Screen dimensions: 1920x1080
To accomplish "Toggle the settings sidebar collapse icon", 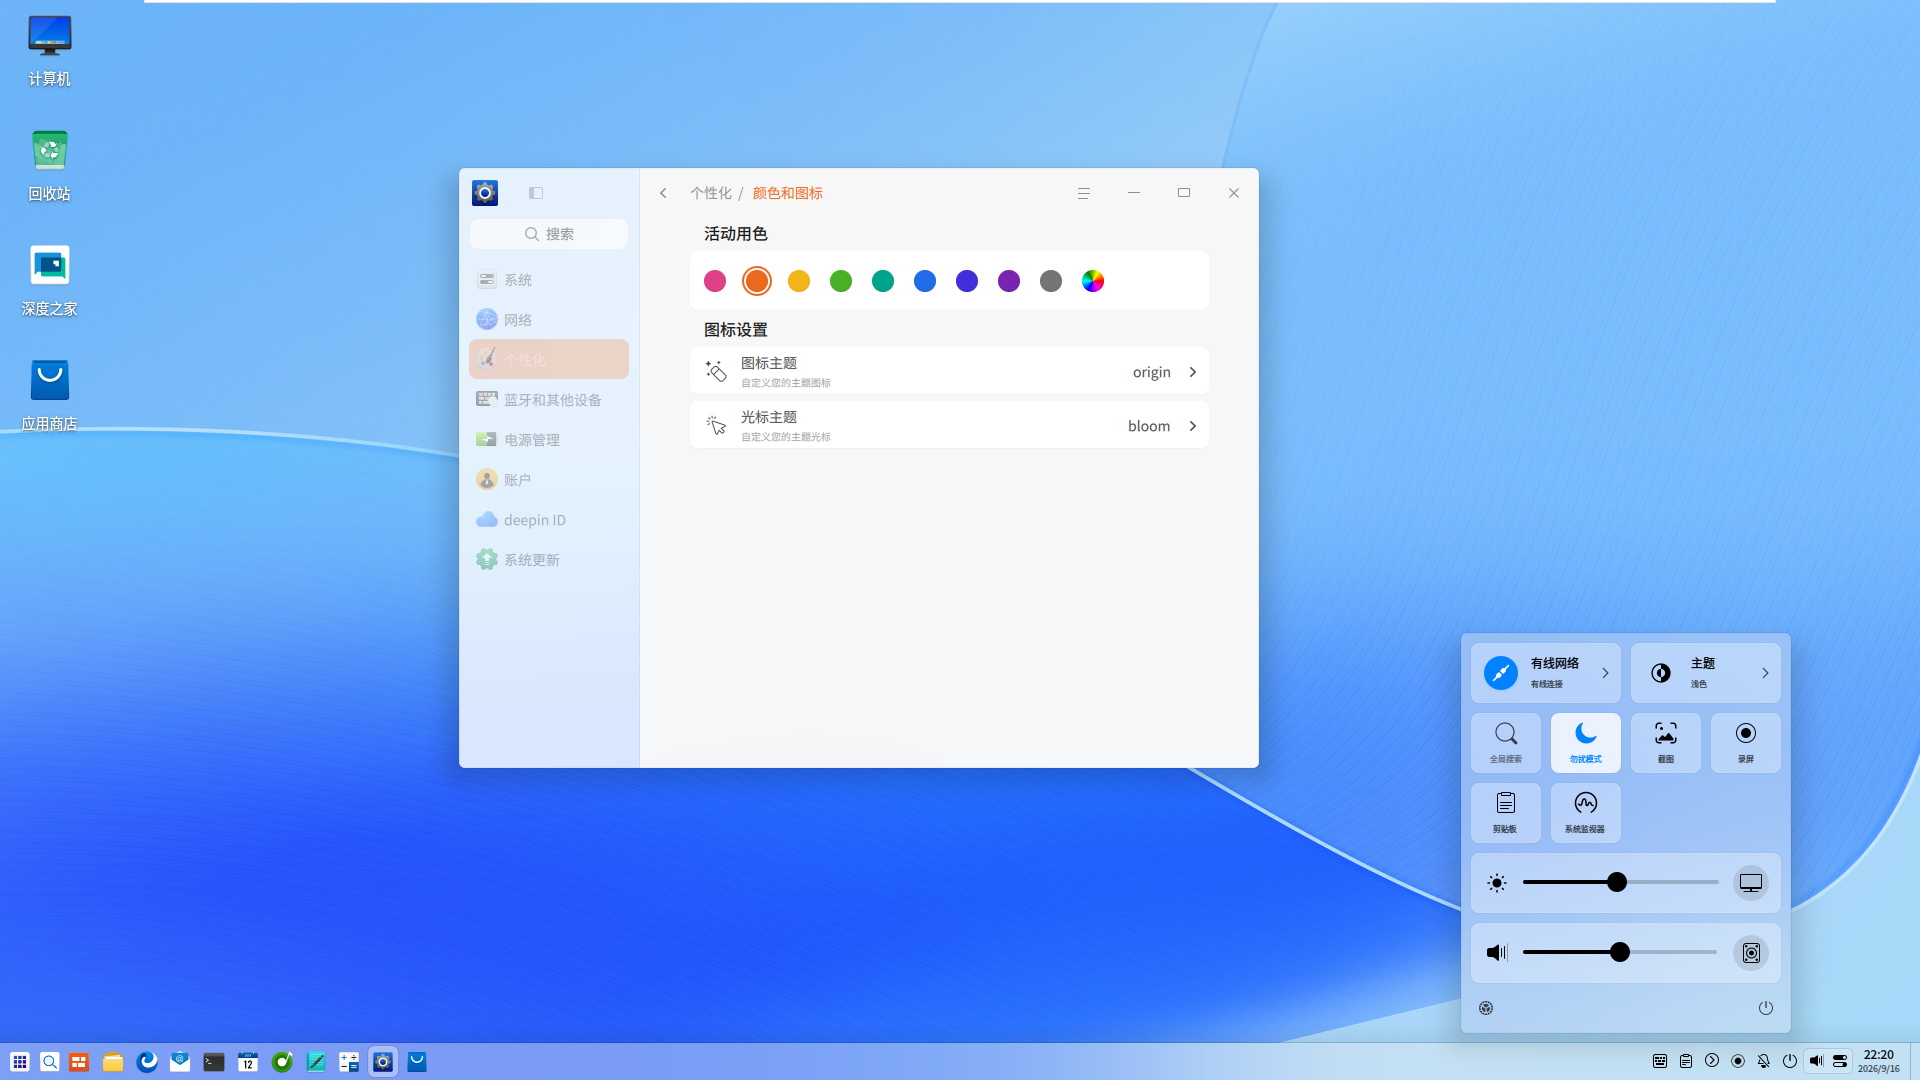I will (x=536, y=193).
